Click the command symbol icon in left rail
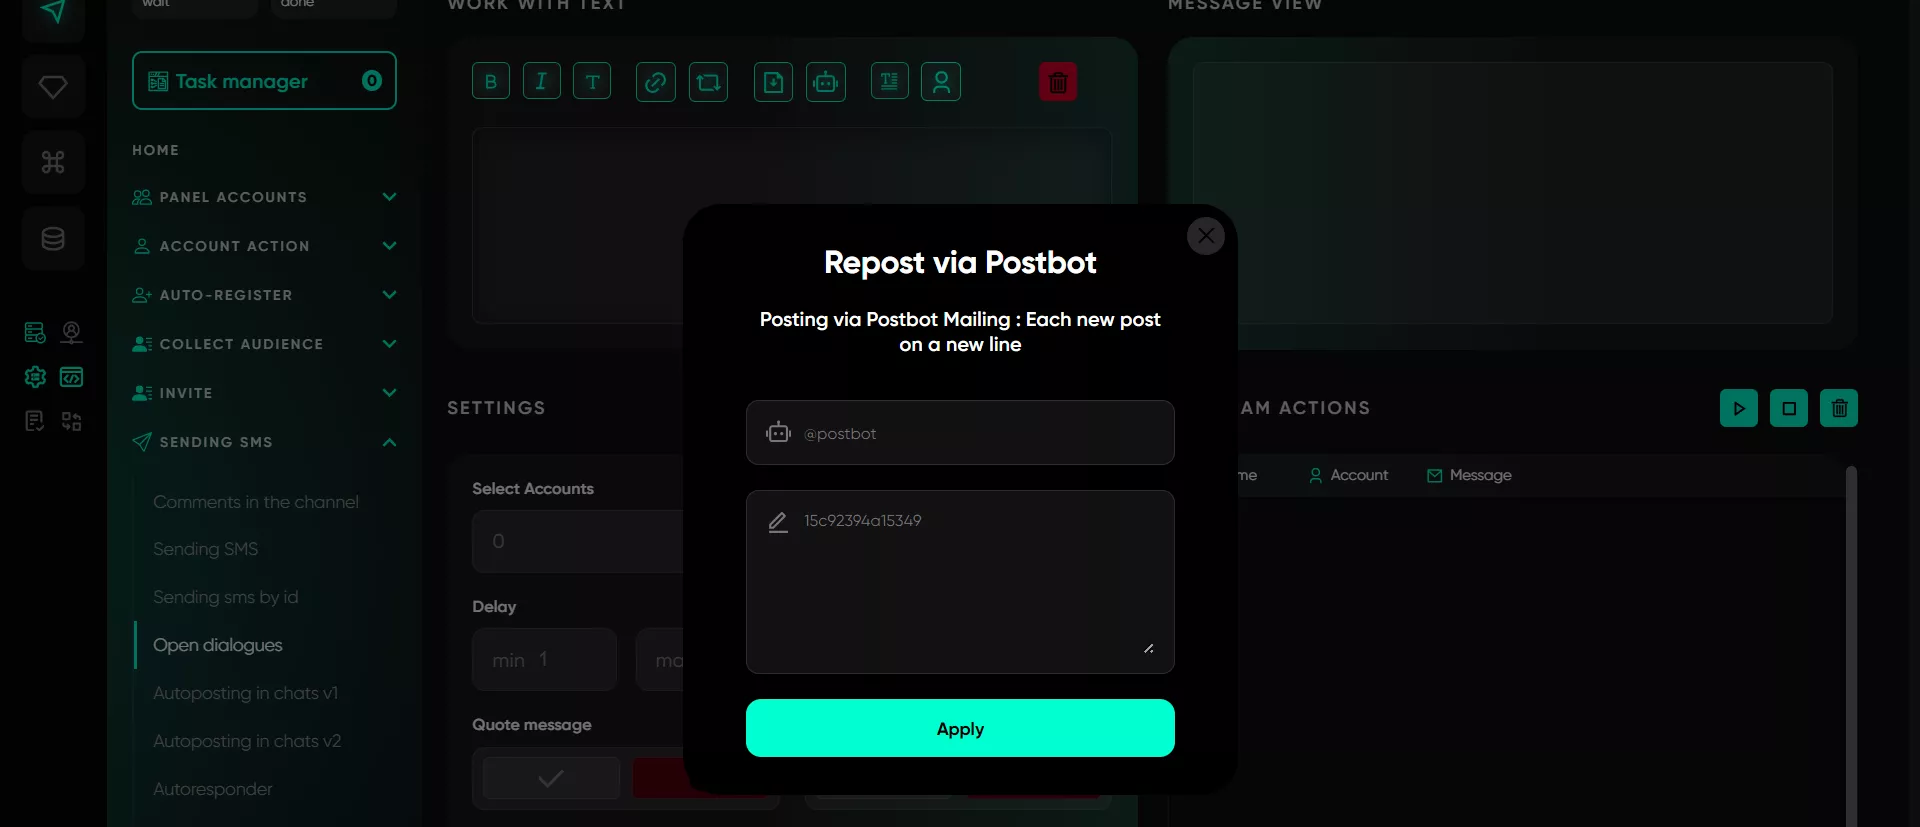Viewport: 1920px width, 827px height. coord(53,162)
